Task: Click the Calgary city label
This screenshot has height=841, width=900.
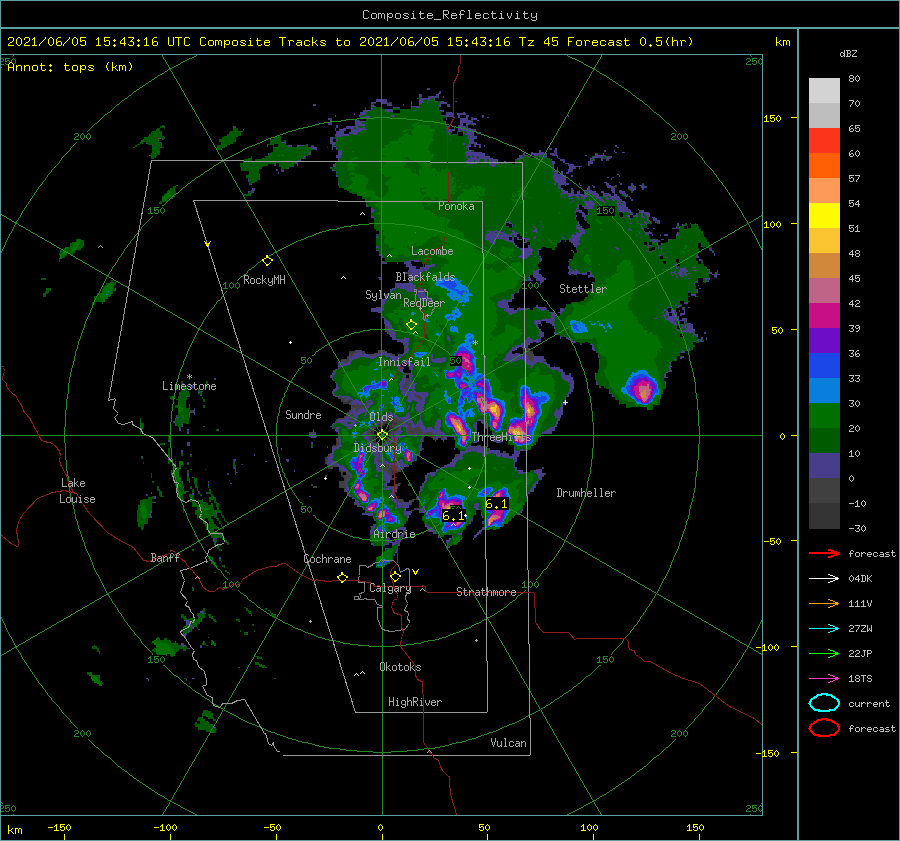Action: tap(390, 588)
